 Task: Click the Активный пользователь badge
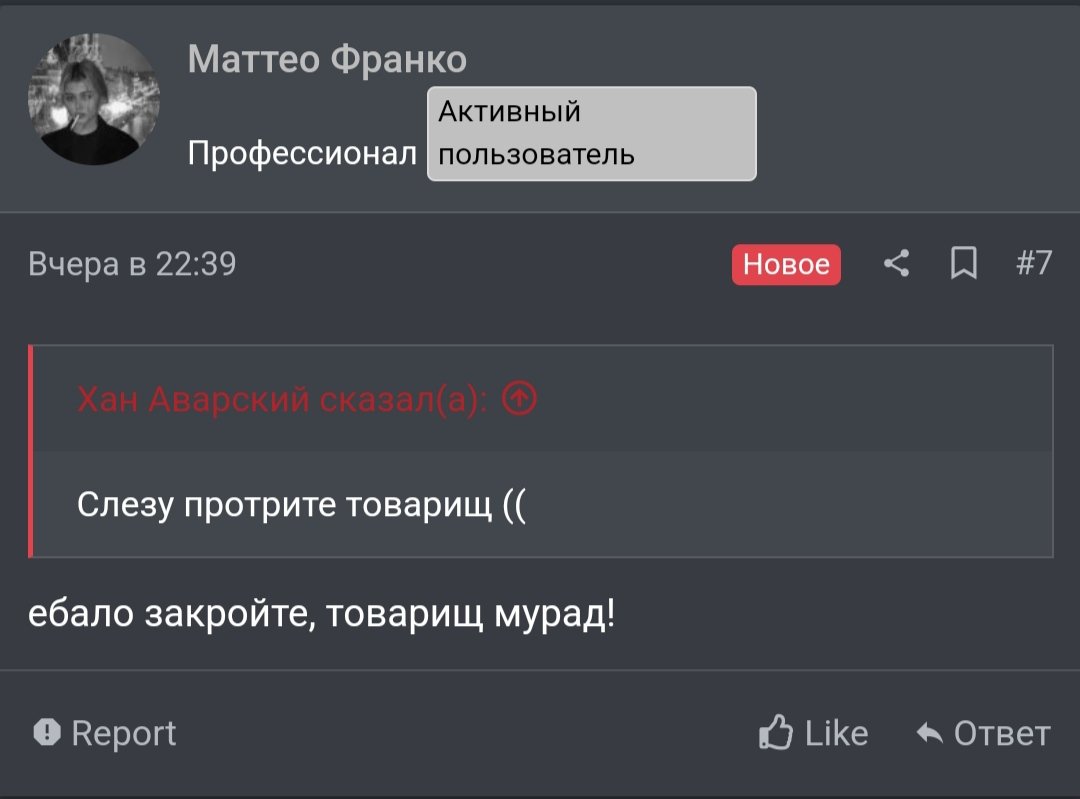pos(591,133)
